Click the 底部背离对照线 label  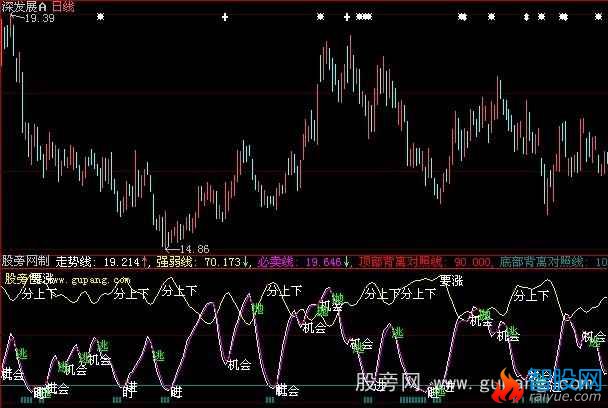click(541, 262)
